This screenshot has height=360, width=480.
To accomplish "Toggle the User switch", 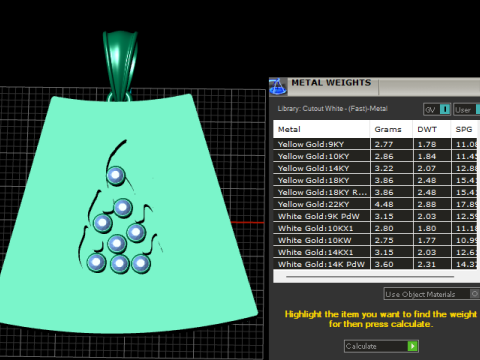I will pyautogui.click(x=467, y=109).
